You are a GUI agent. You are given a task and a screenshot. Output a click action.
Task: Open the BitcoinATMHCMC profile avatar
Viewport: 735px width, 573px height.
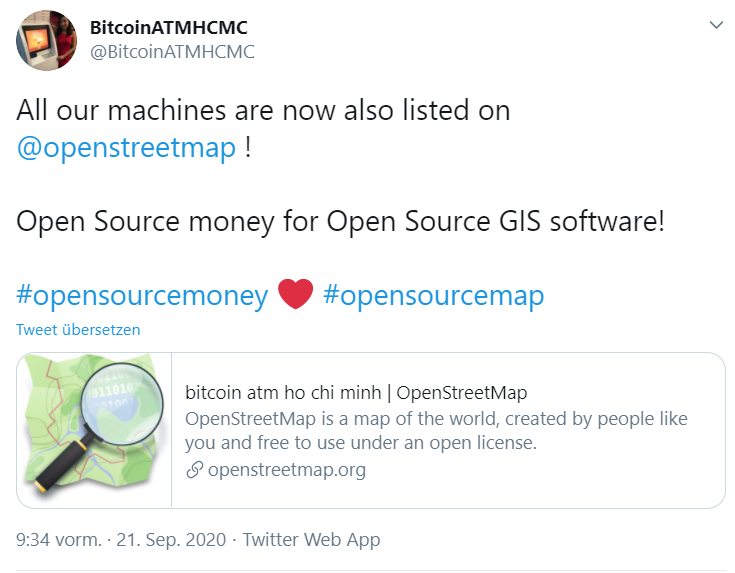click(46, 40)
